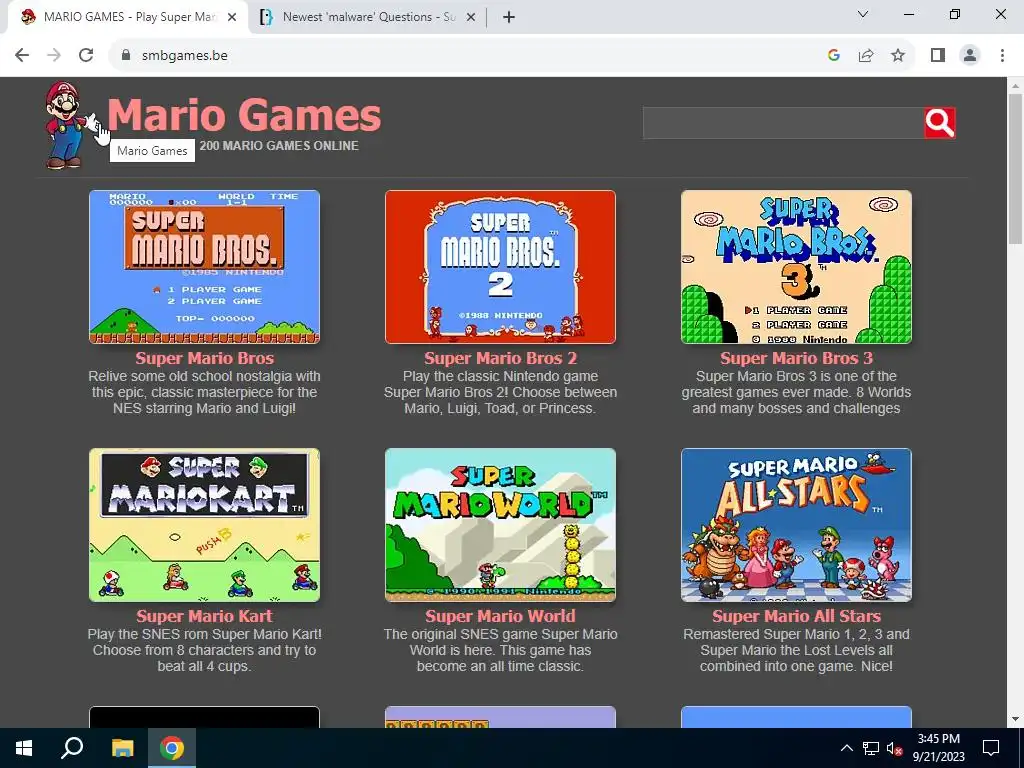Click the share page icon
This screenshot has height=768, width=1024.
(866, 56)
